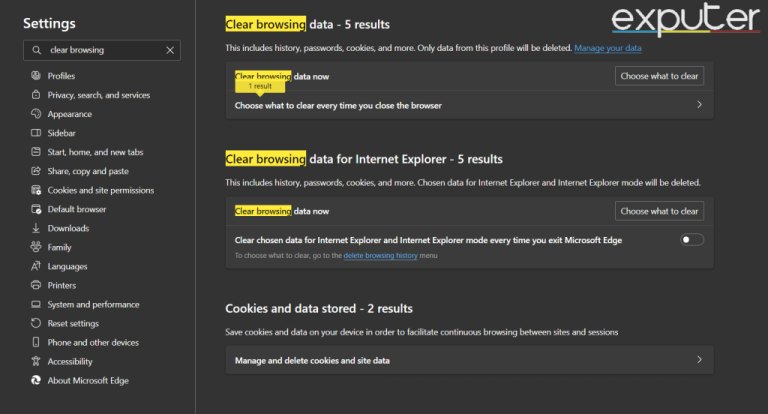768x414 pixels.
Task: Click top 'Choose what to clear' button
Action: (659, 76)
